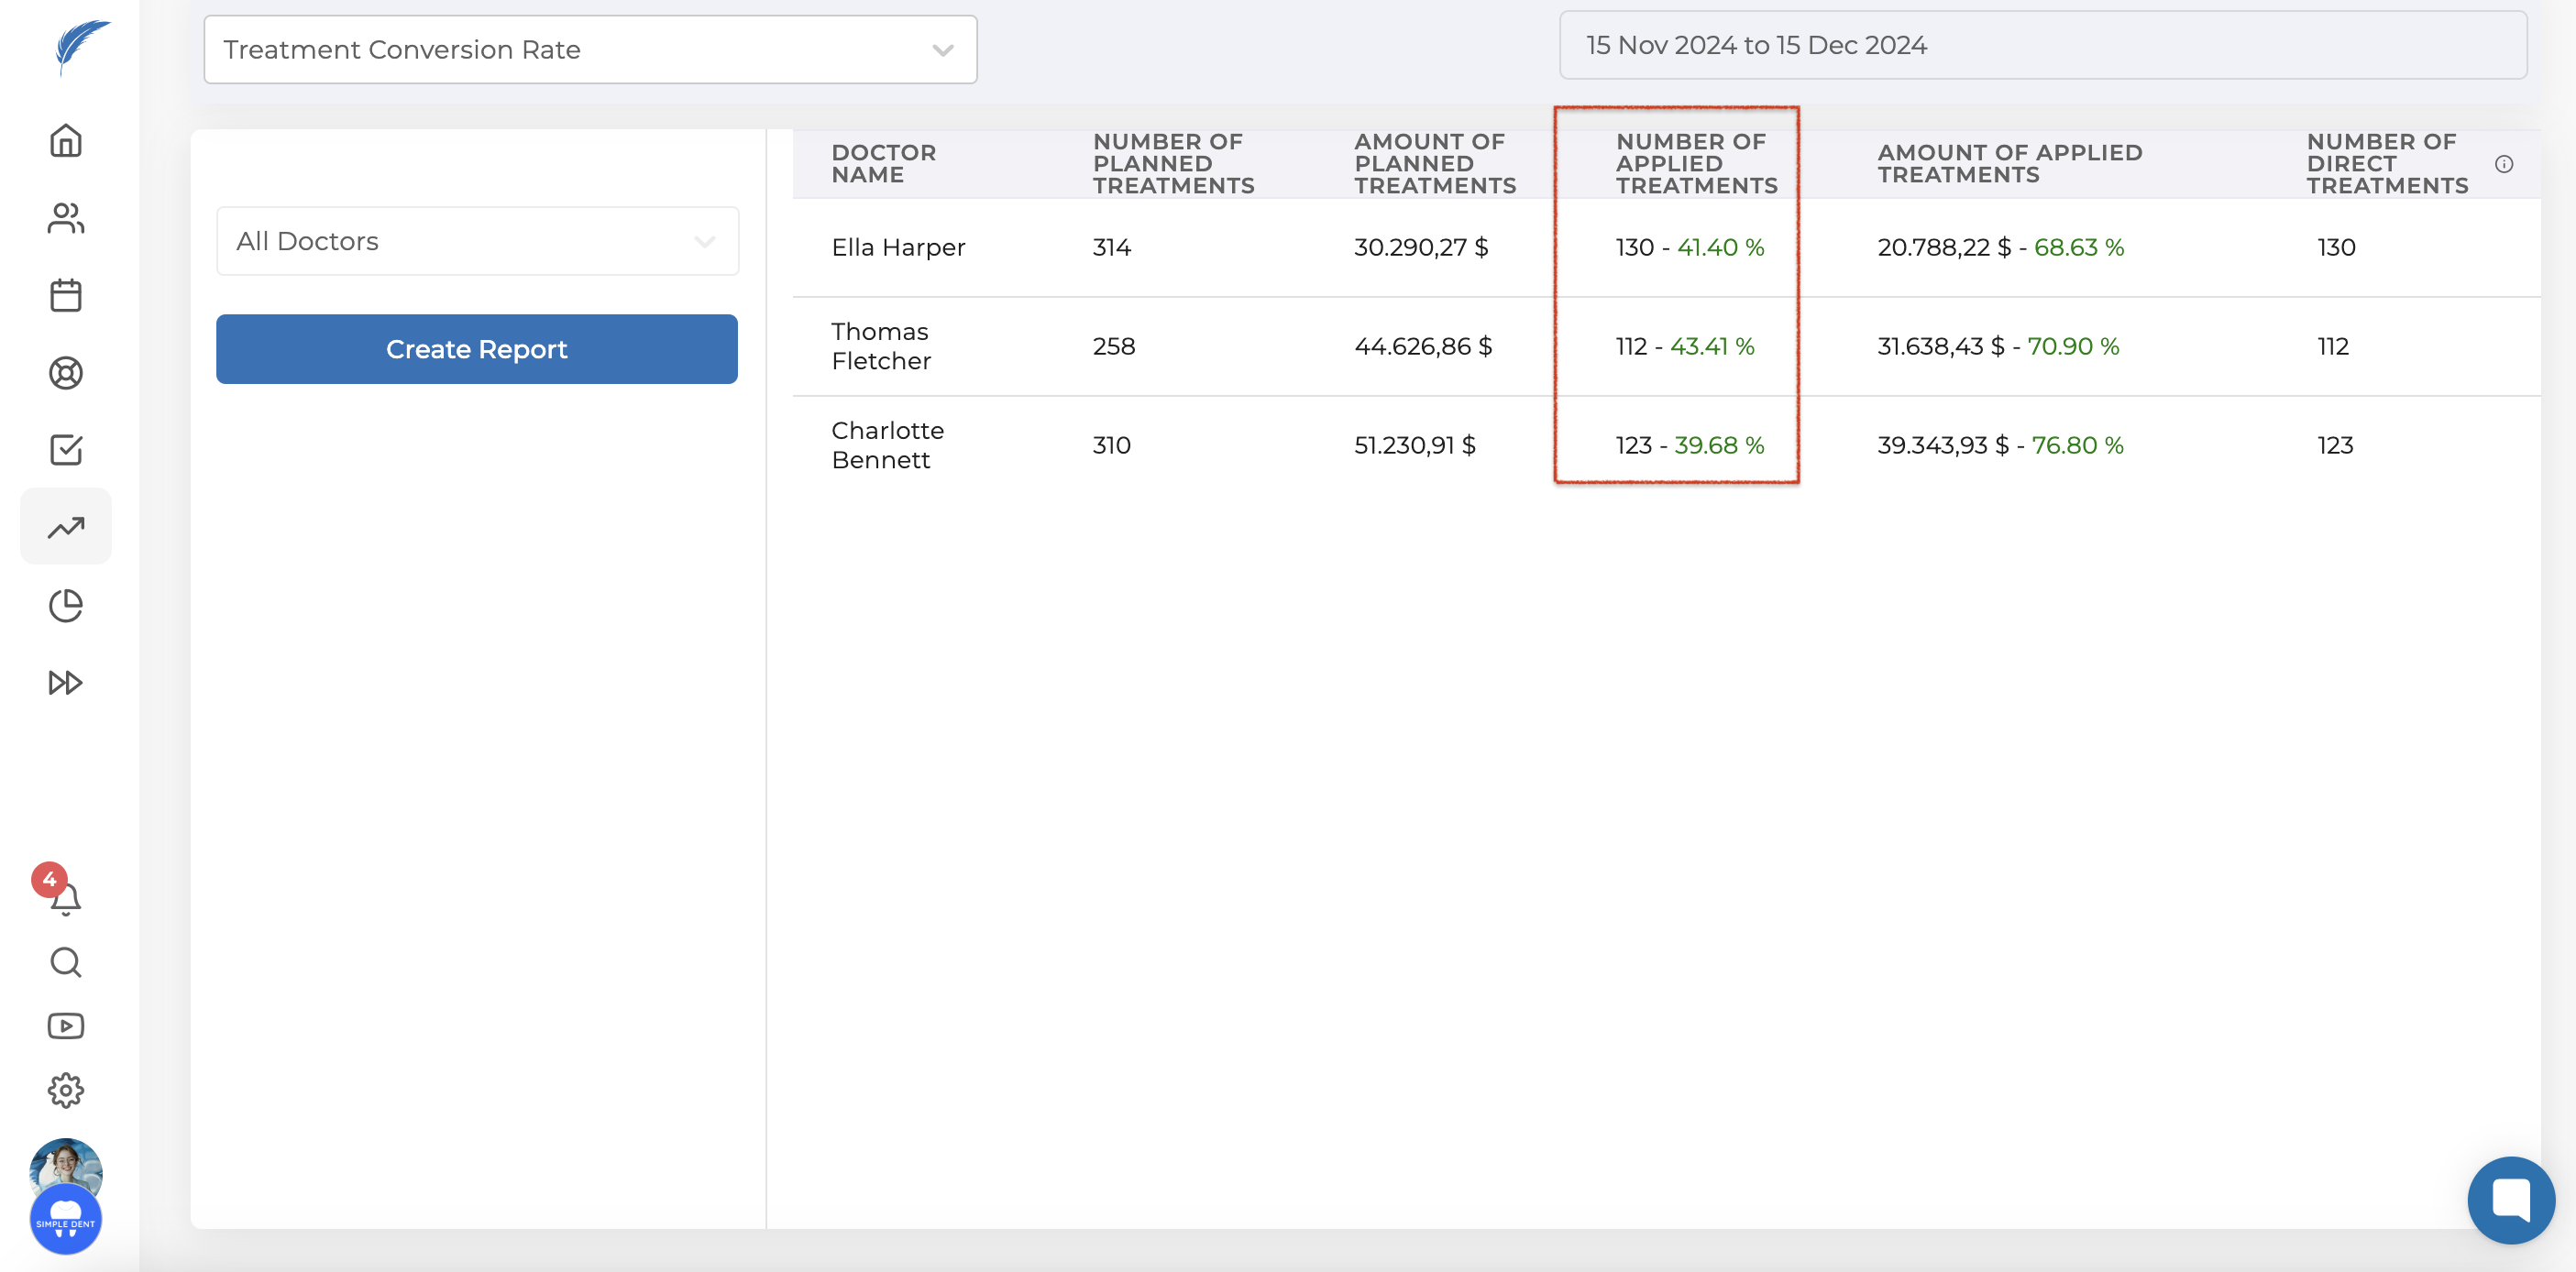Open the settings gear icon

[x=66, y=1090]
